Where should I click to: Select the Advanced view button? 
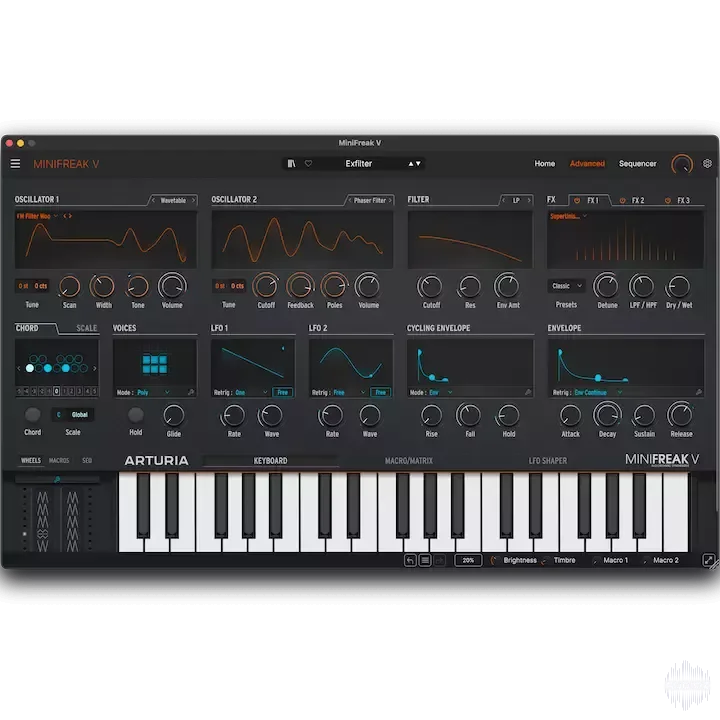click(x=587, y=163)
